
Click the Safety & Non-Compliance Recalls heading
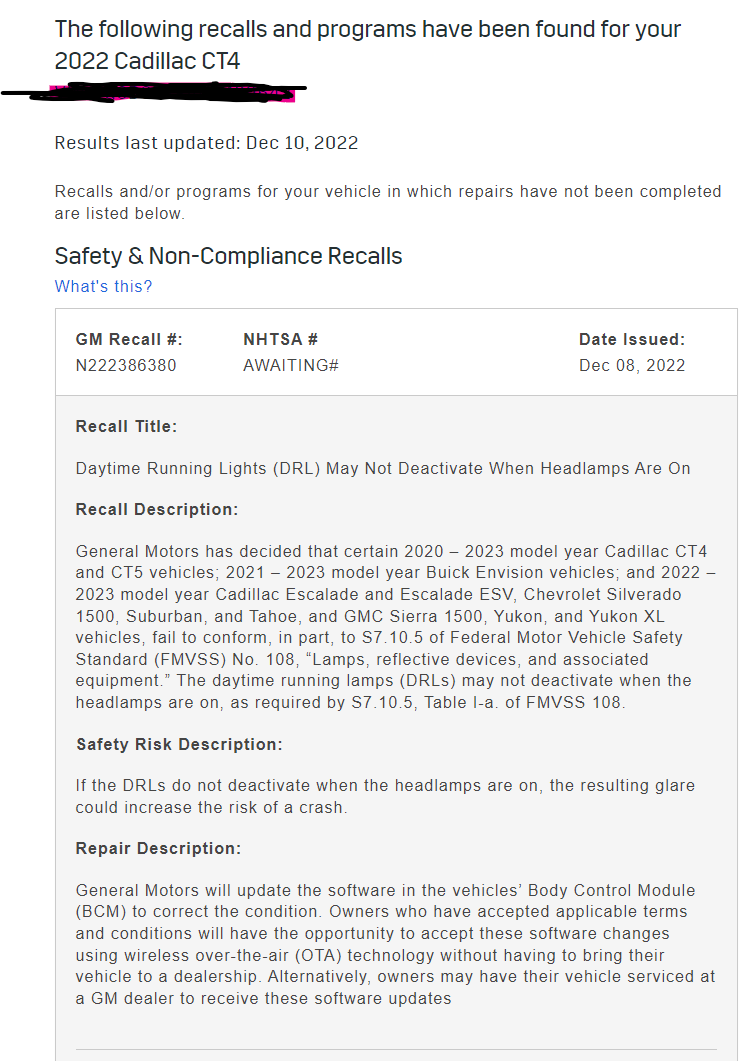[x=228, y=256]
